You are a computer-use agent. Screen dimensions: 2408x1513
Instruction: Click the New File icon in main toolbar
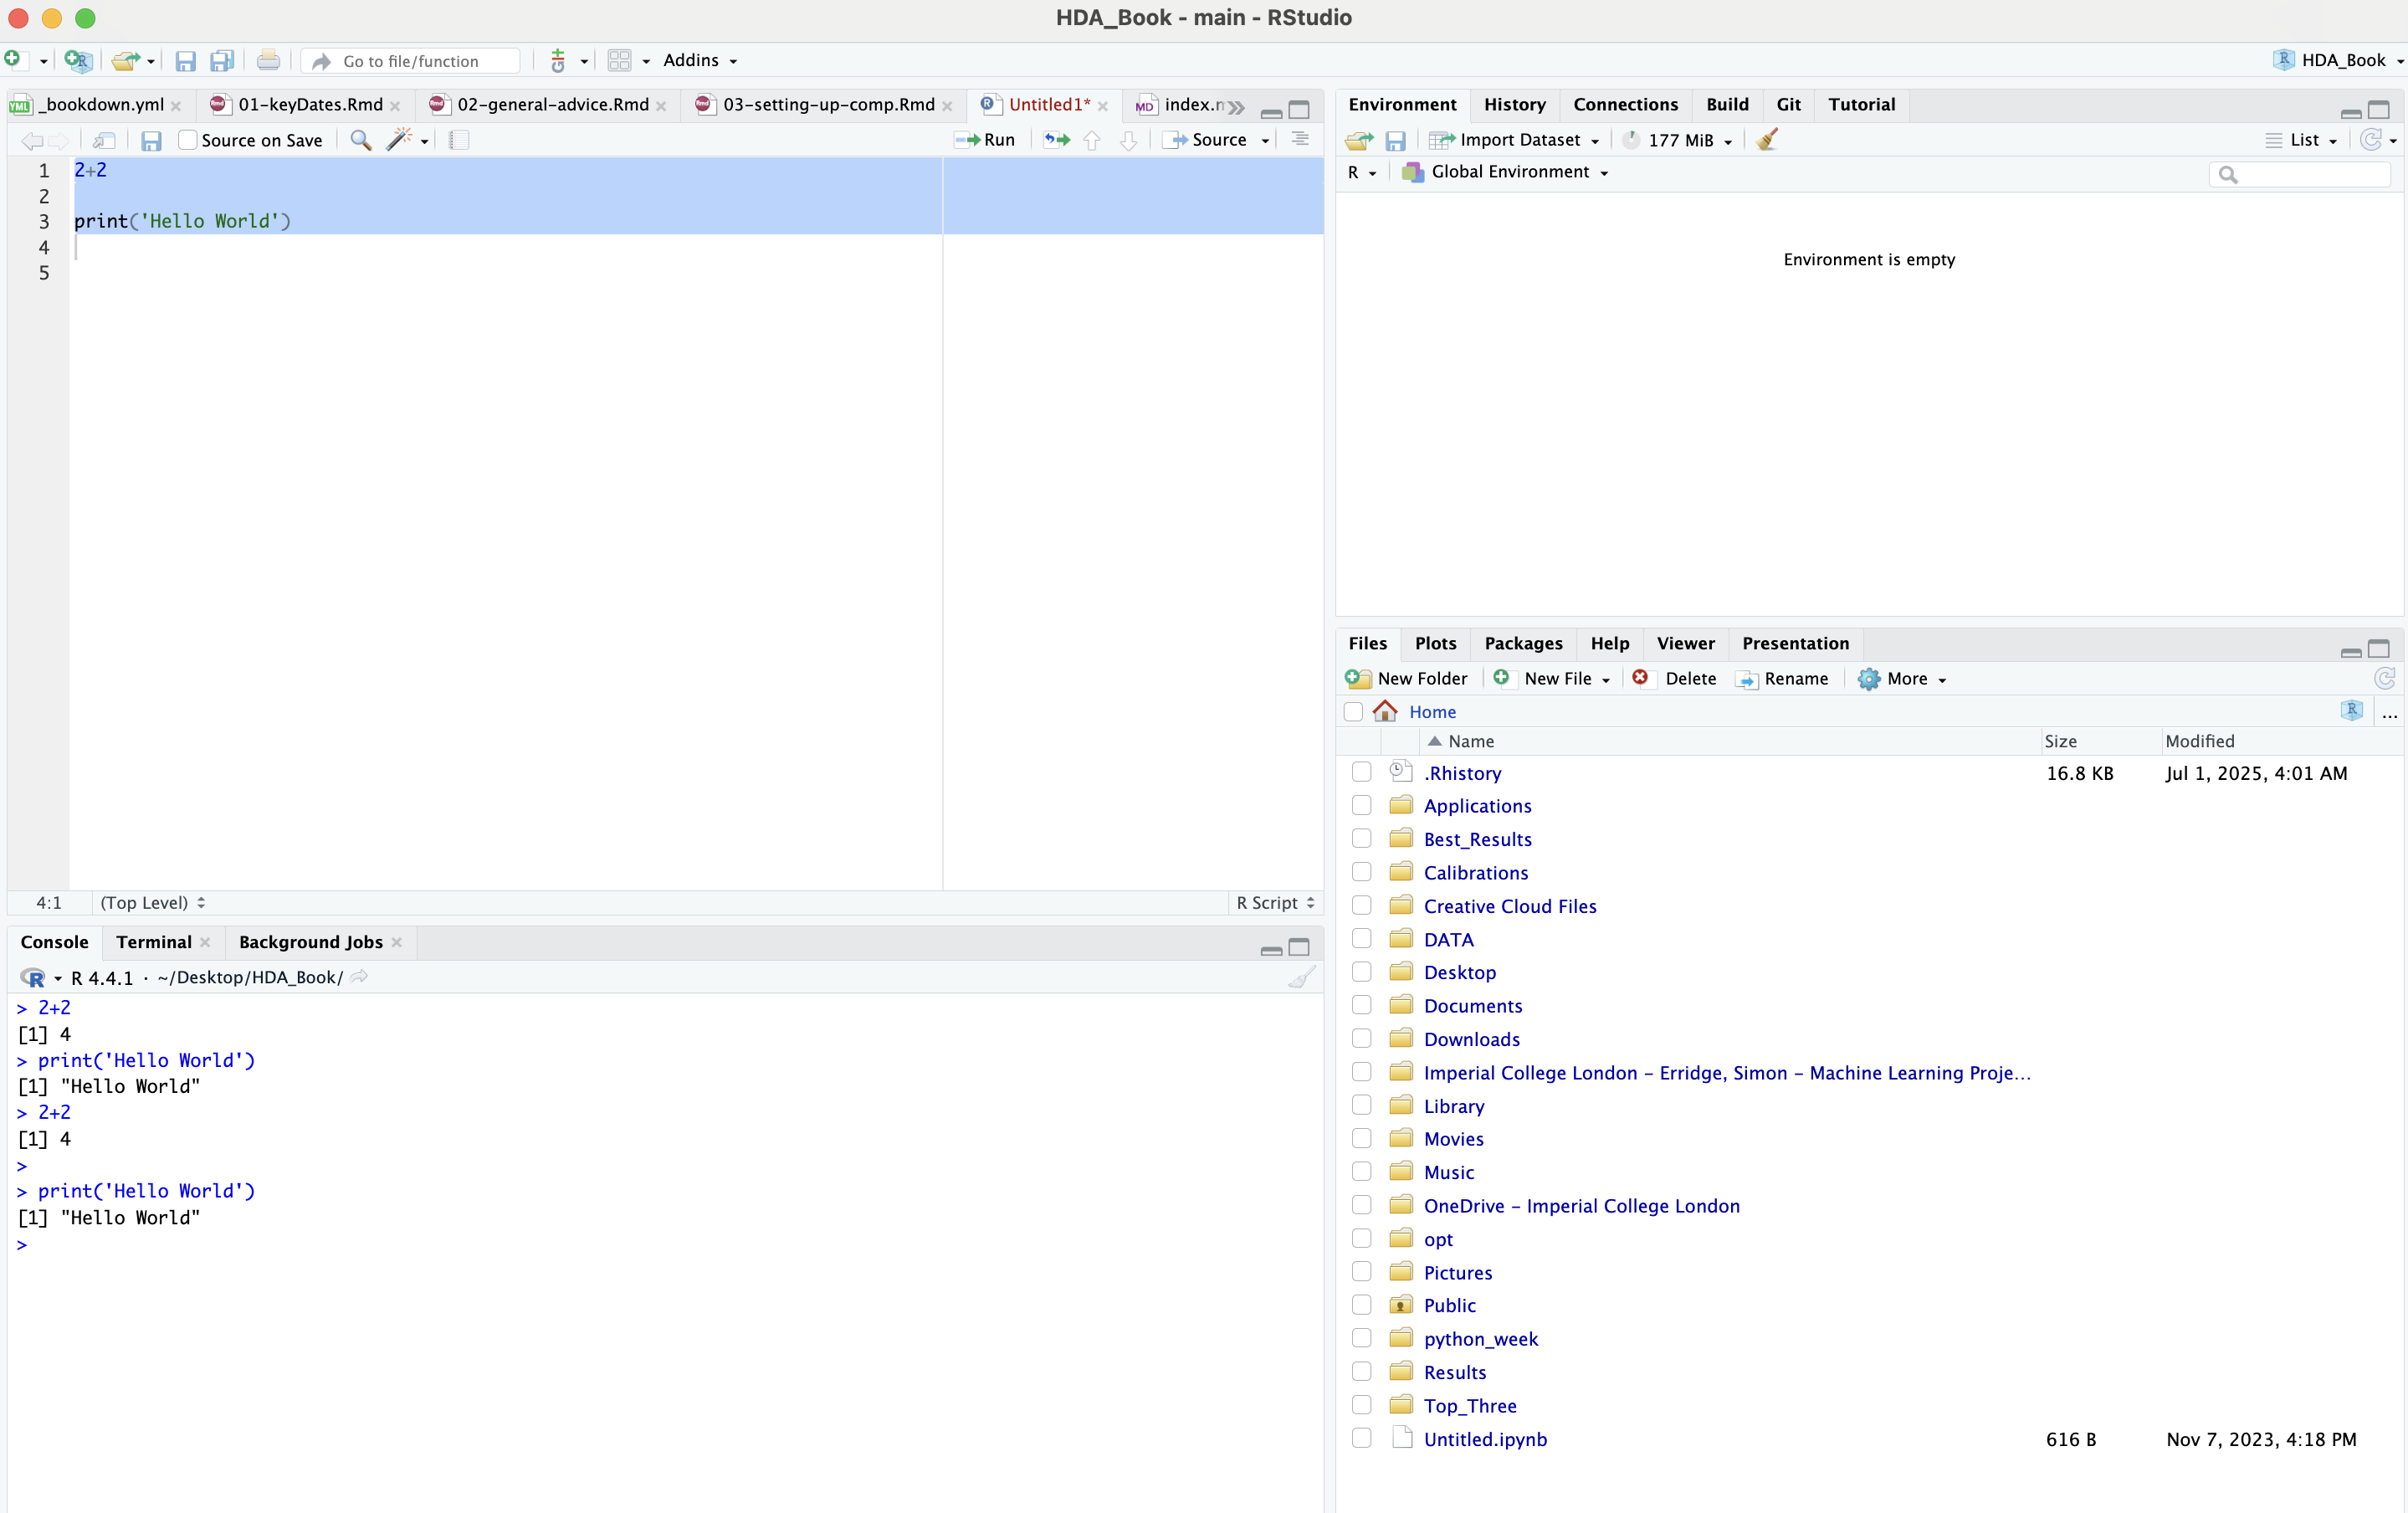(x=13, y=60)
